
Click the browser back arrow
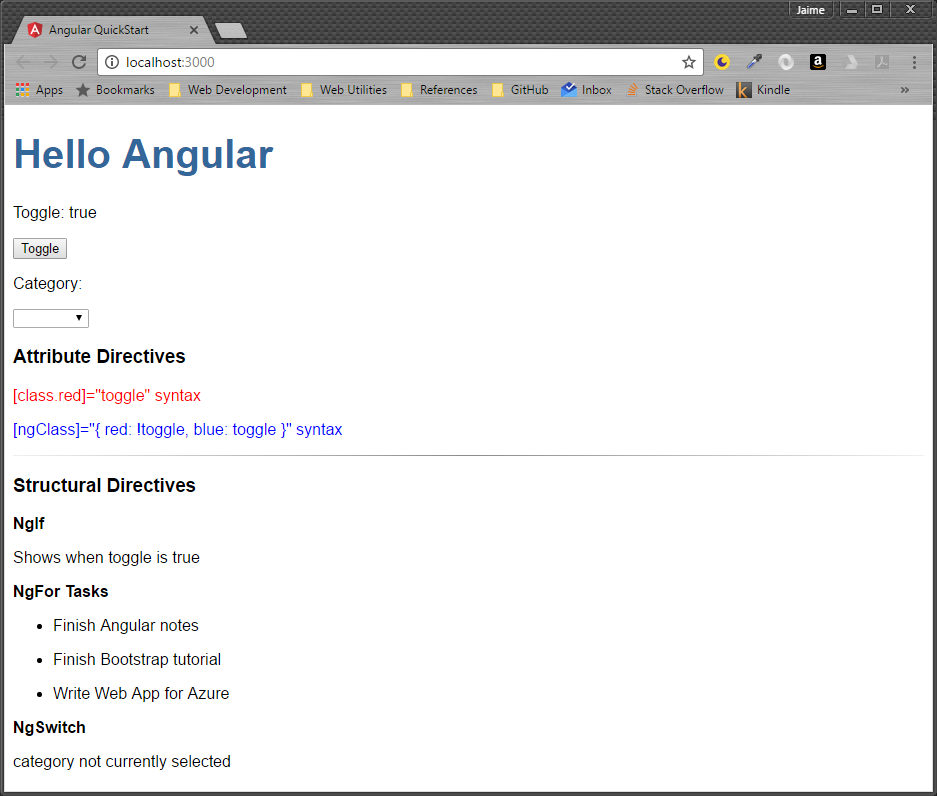pyautogui.click(x=23, y=62)
